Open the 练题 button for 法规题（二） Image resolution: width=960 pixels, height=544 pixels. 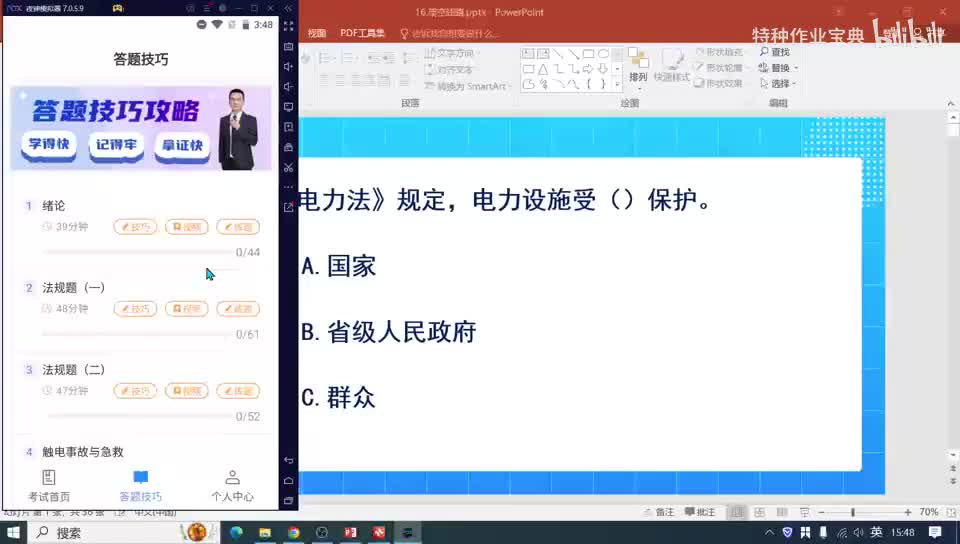[238, 391]
